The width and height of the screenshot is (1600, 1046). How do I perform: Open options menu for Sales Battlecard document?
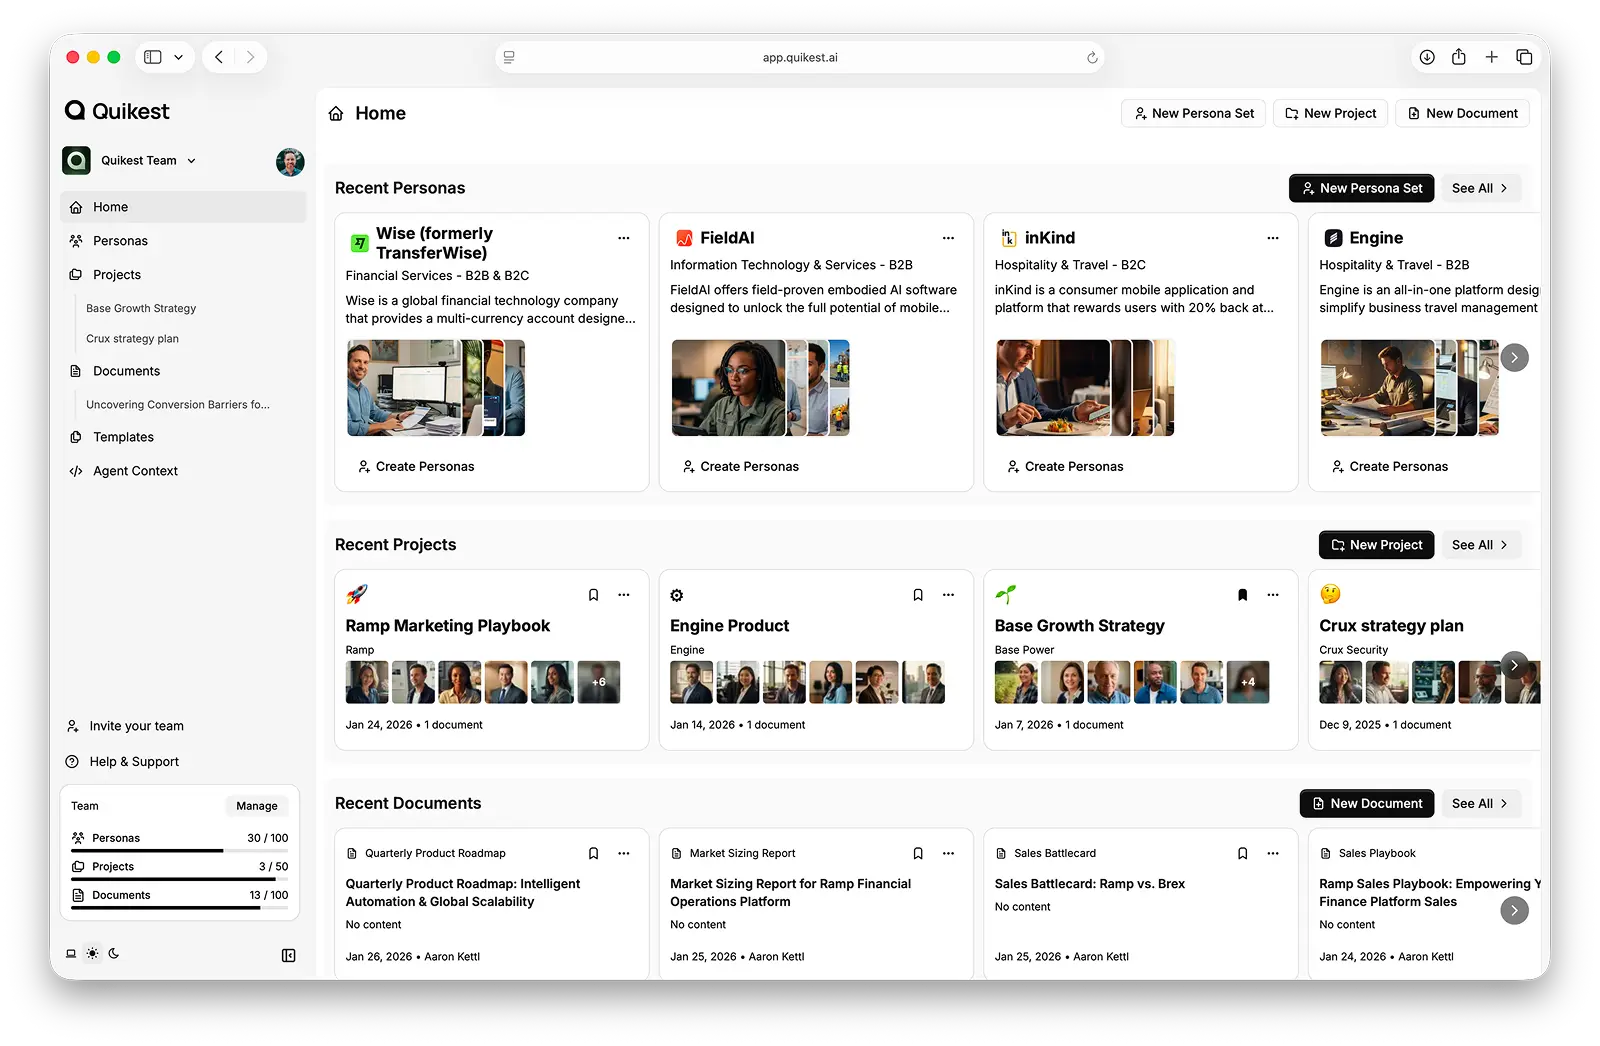(1273, 854)
